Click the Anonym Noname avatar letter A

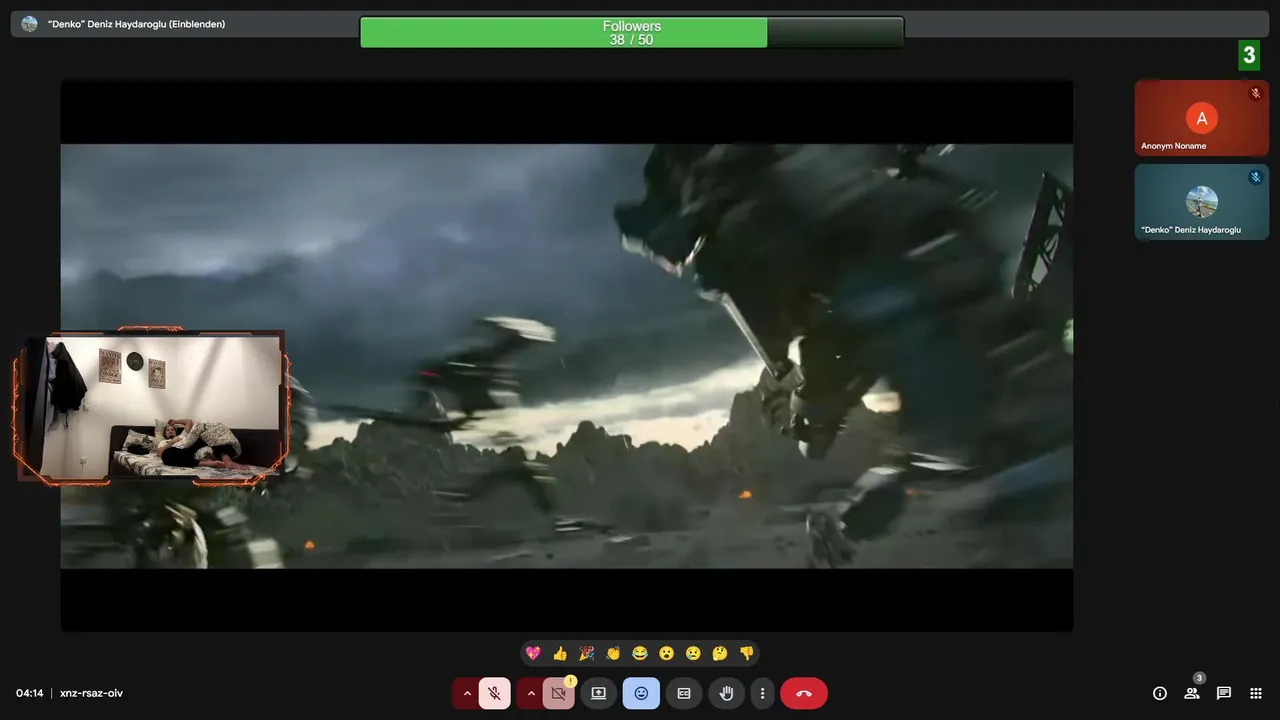pyautogui.click(x=1202, y=118)
